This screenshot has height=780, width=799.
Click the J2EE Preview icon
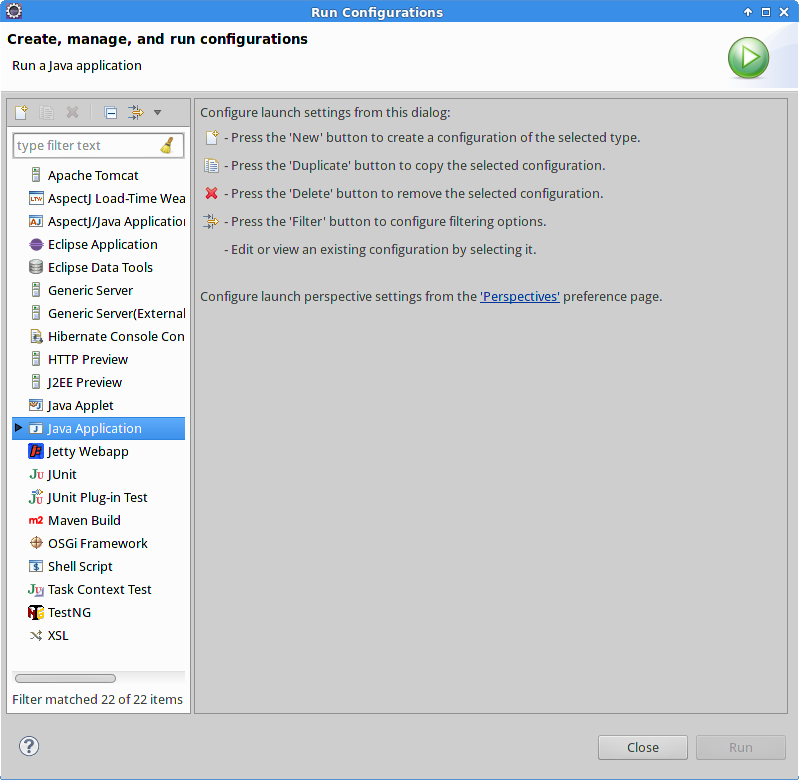36,382
